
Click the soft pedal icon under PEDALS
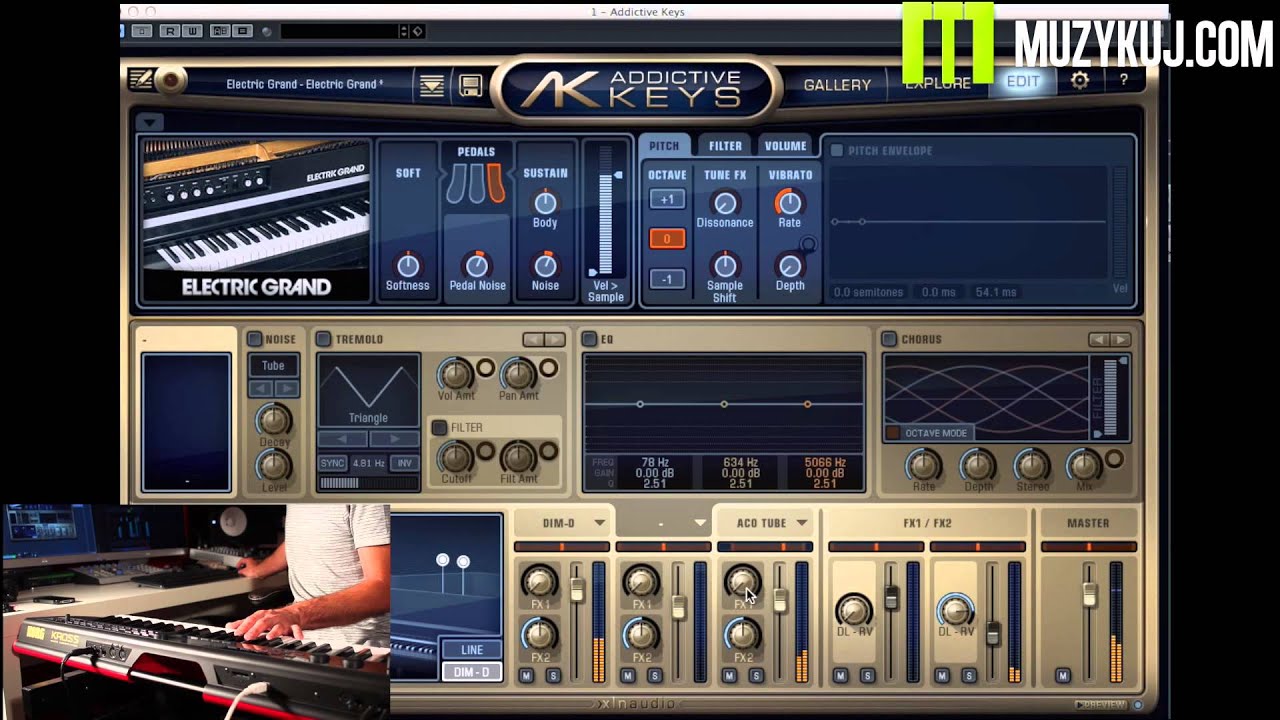pyautogui.click(x=458, y=184)
